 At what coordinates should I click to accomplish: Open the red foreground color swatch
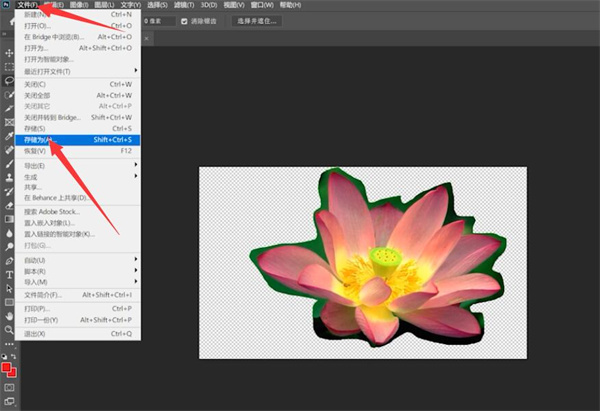coord(7,367)
